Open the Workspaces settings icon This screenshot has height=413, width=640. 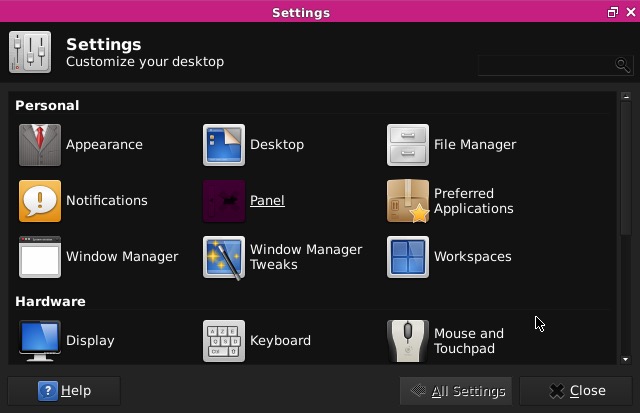tap(408, 257)
